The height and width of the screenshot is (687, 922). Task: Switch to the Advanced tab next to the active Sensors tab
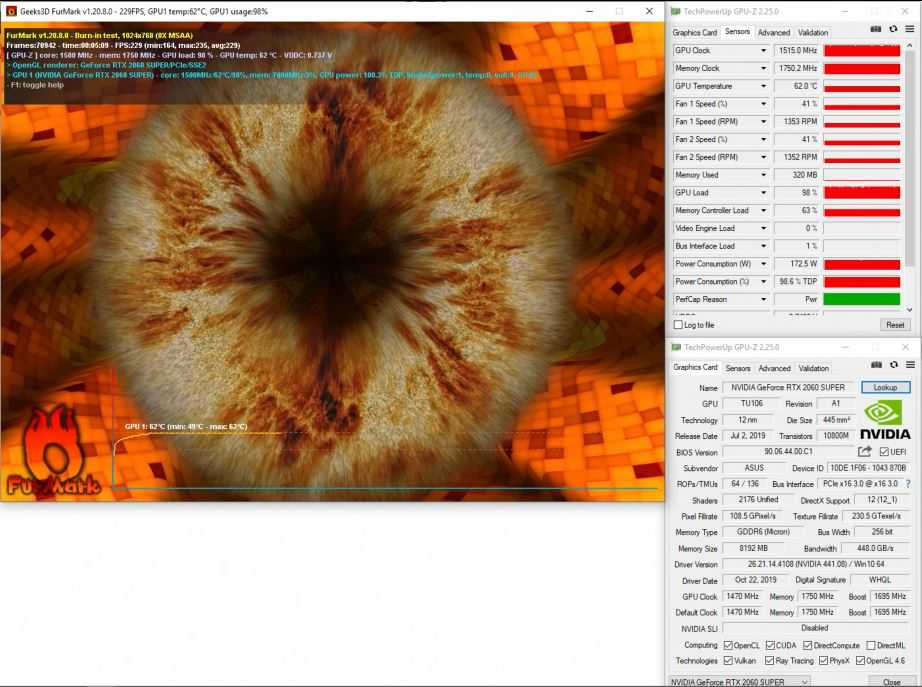[x=773, y=32]
